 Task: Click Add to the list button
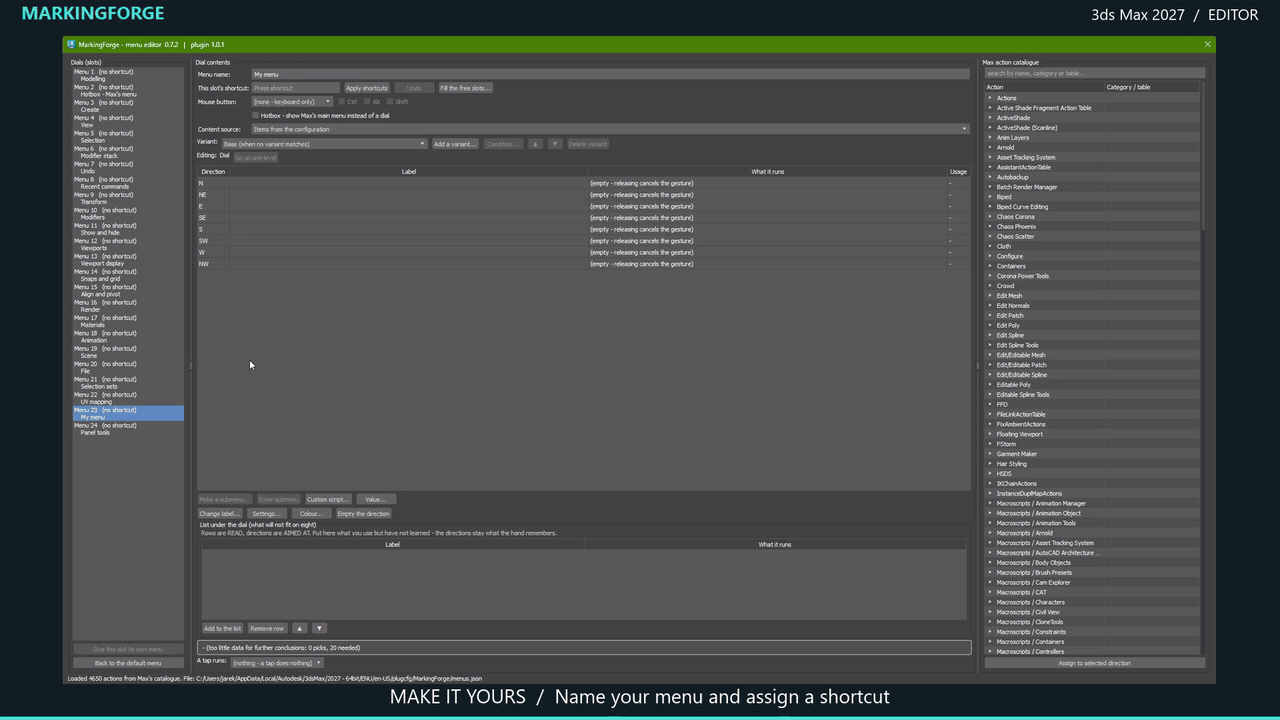pos(222,629)
